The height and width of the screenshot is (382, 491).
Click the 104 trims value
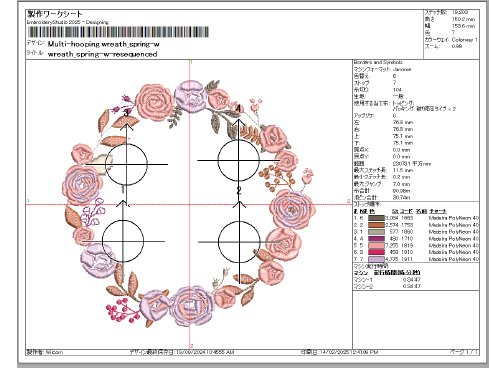(x=397, y=90)
